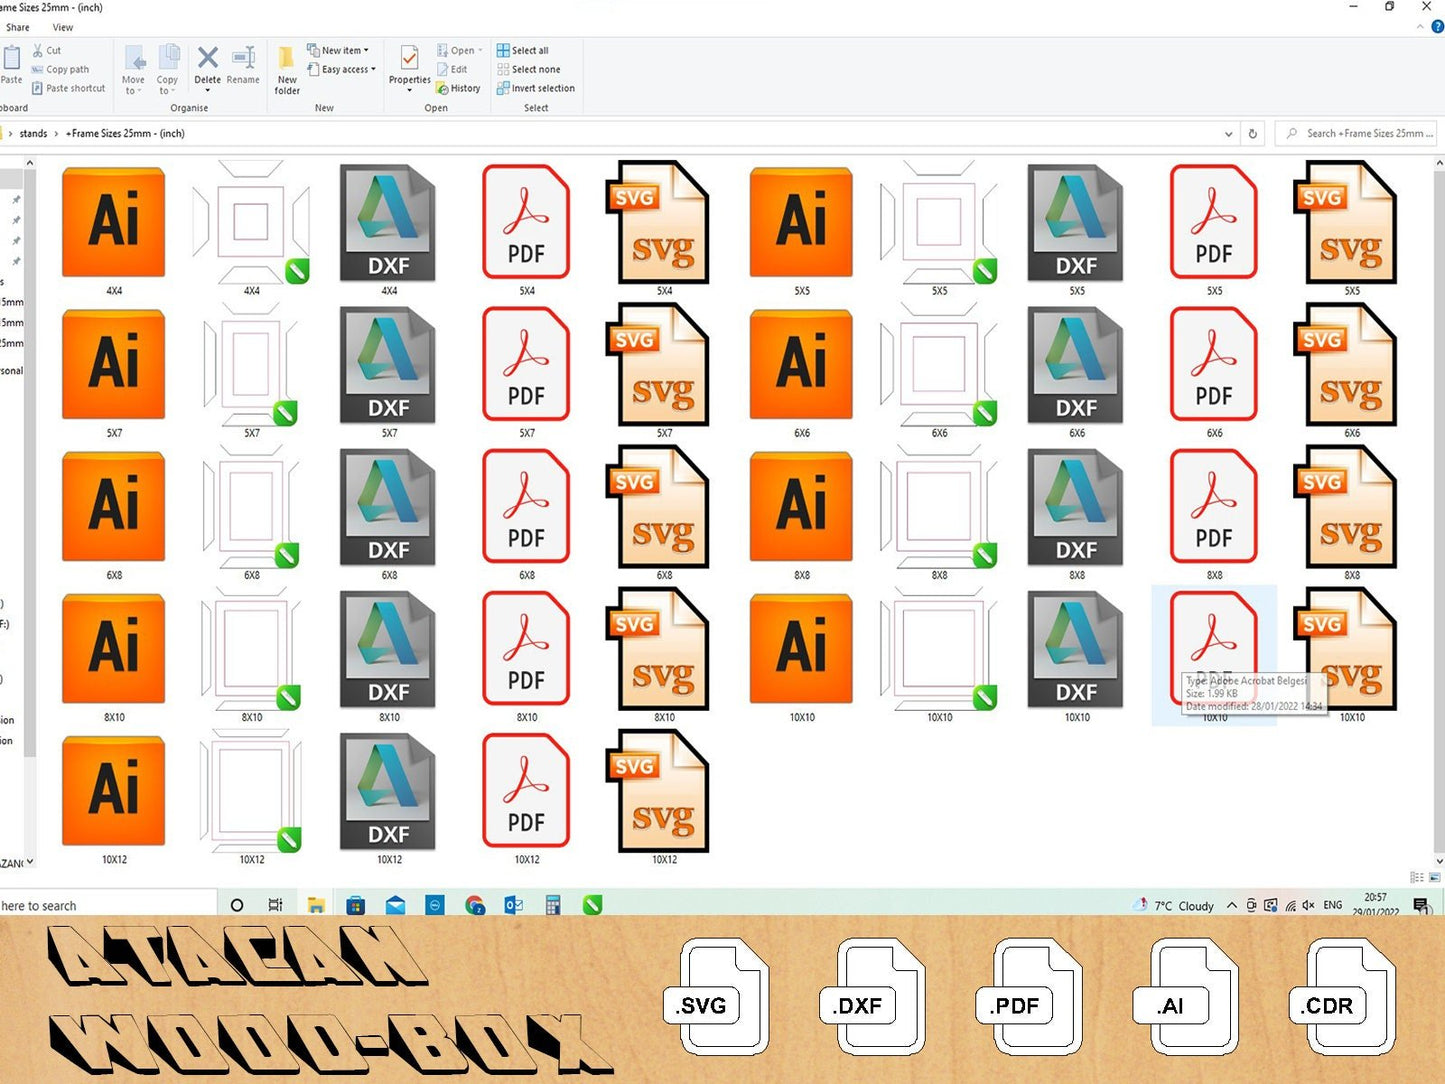Open the View ribbon tab
This screenshot has height=1084, width=1445.
63,27
